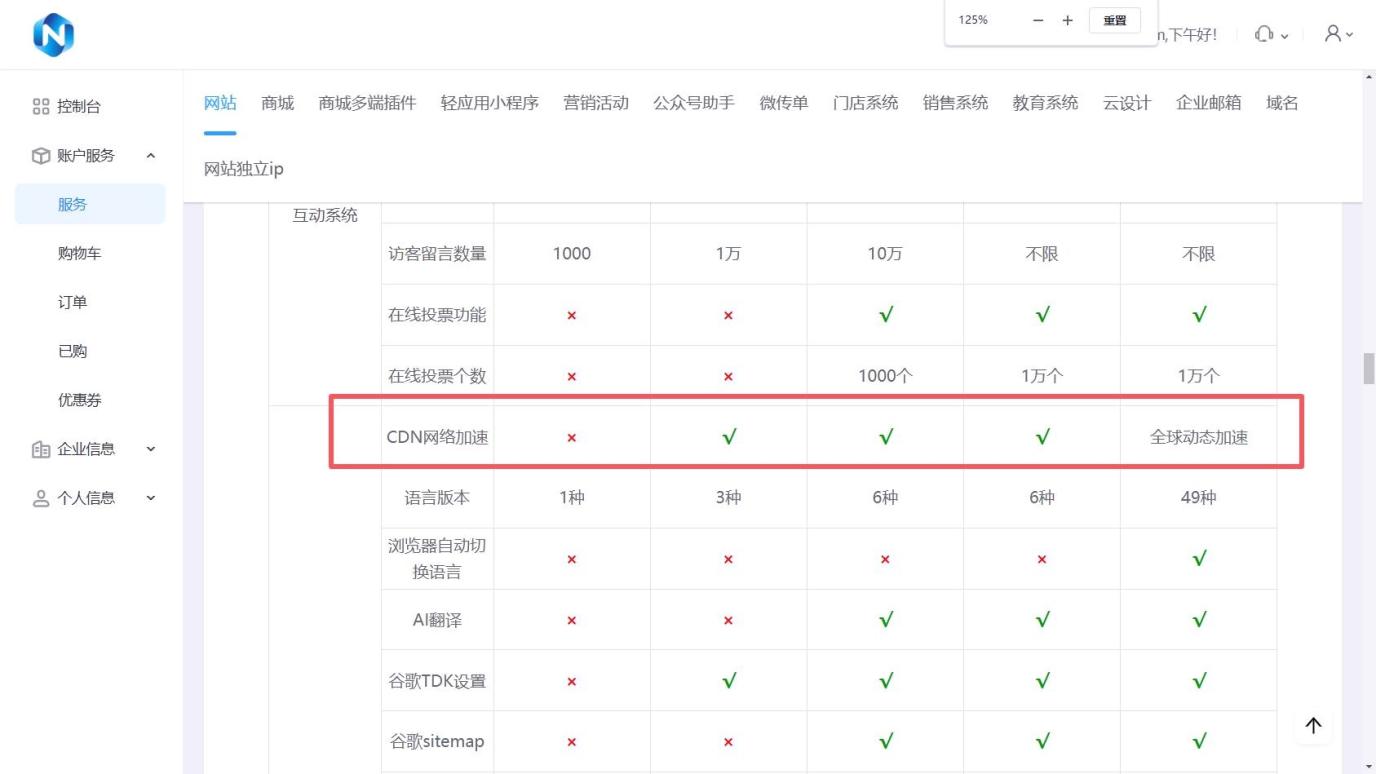Expand the 企业信息 section chevron
The height and width of the screenshot is (774, 1376).
[x=151, y=449]
